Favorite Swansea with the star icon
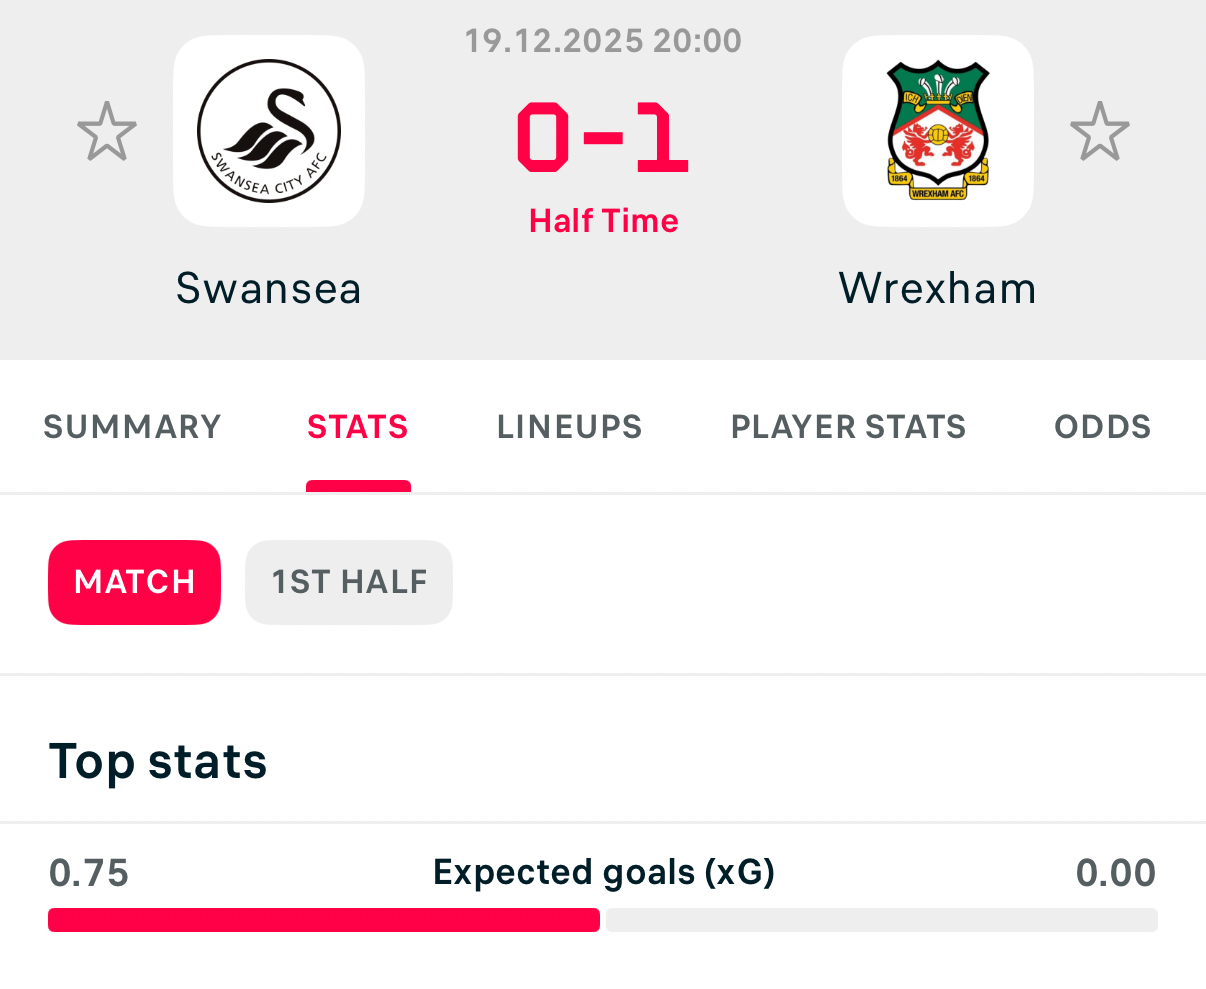The height and width of the screenshot is (989, 1206). click(107, 131)
